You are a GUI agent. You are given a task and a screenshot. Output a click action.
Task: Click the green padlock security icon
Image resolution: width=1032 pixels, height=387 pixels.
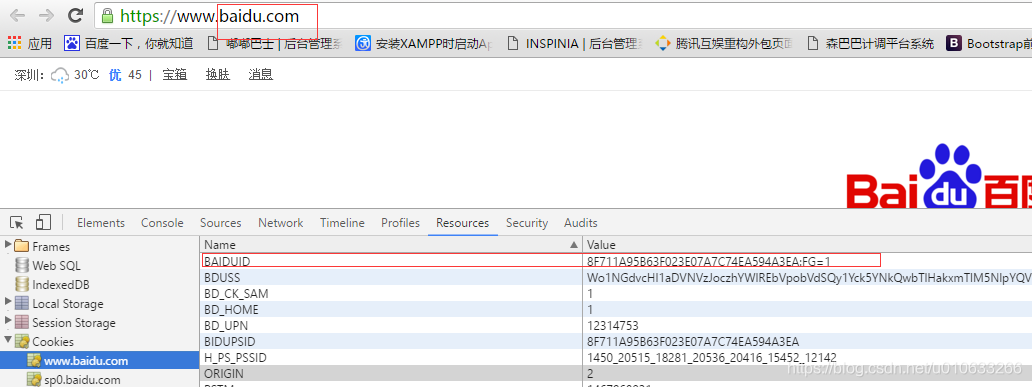(107, 16)
